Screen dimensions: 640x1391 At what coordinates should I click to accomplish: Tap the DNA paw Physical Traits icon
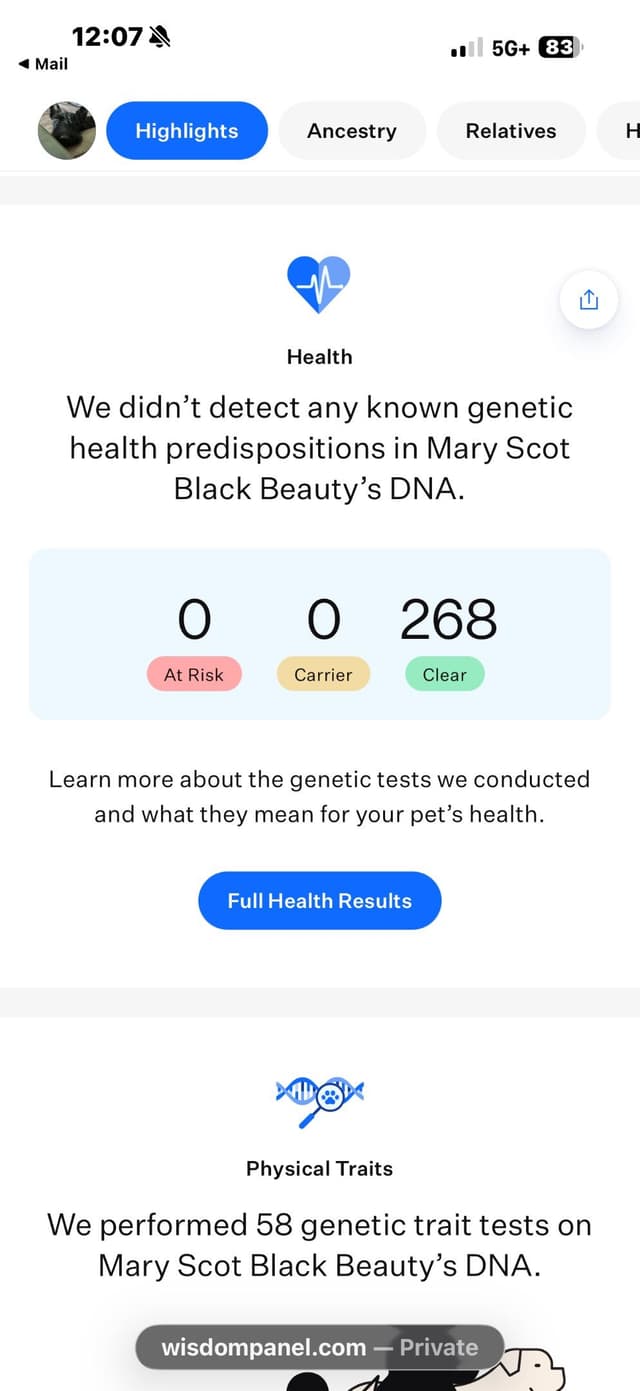pyautogui.click(x=319, y=1097)
